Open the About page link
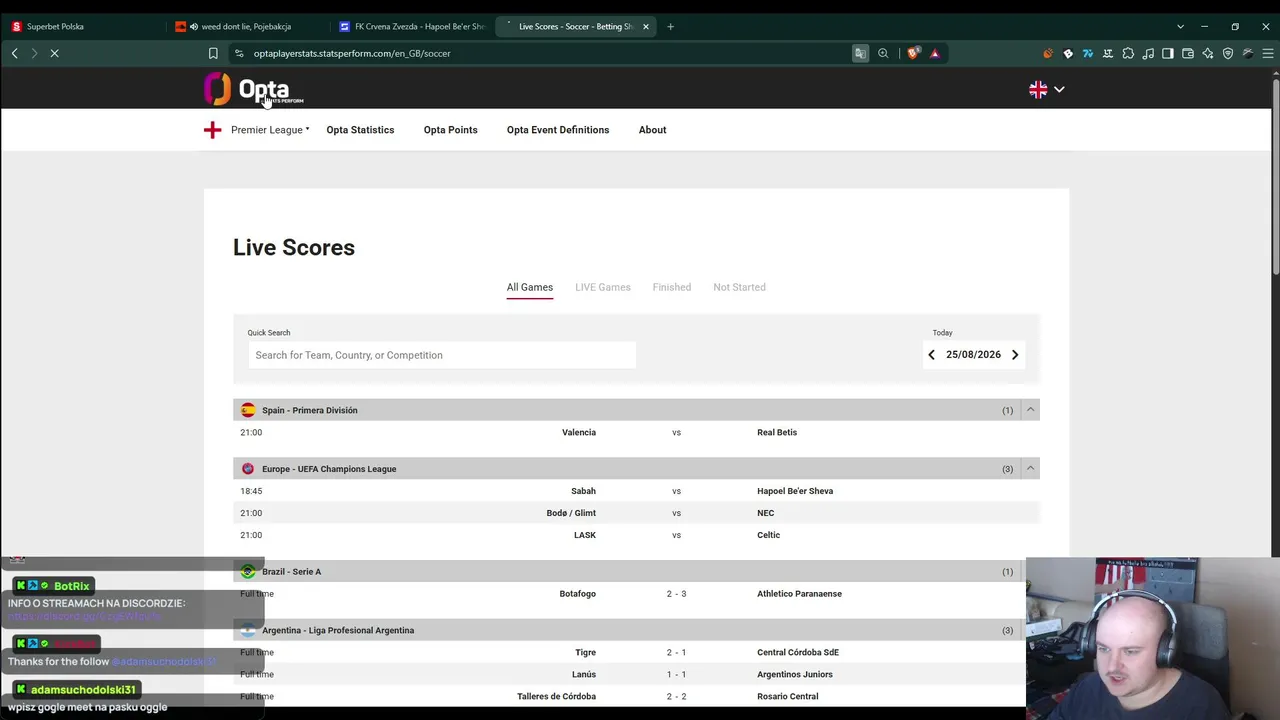The height and width of the screenshot is (720, 1280). [x=652, y=130]
